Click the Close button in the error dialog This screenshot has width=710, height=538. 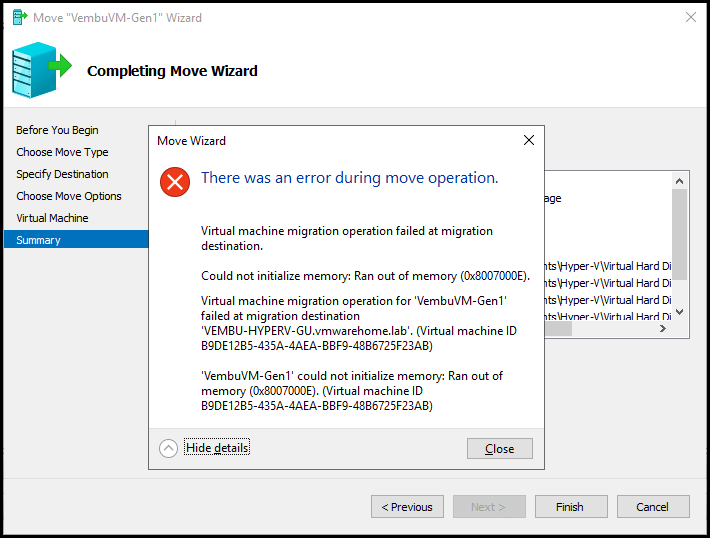[x=499, y=448]
